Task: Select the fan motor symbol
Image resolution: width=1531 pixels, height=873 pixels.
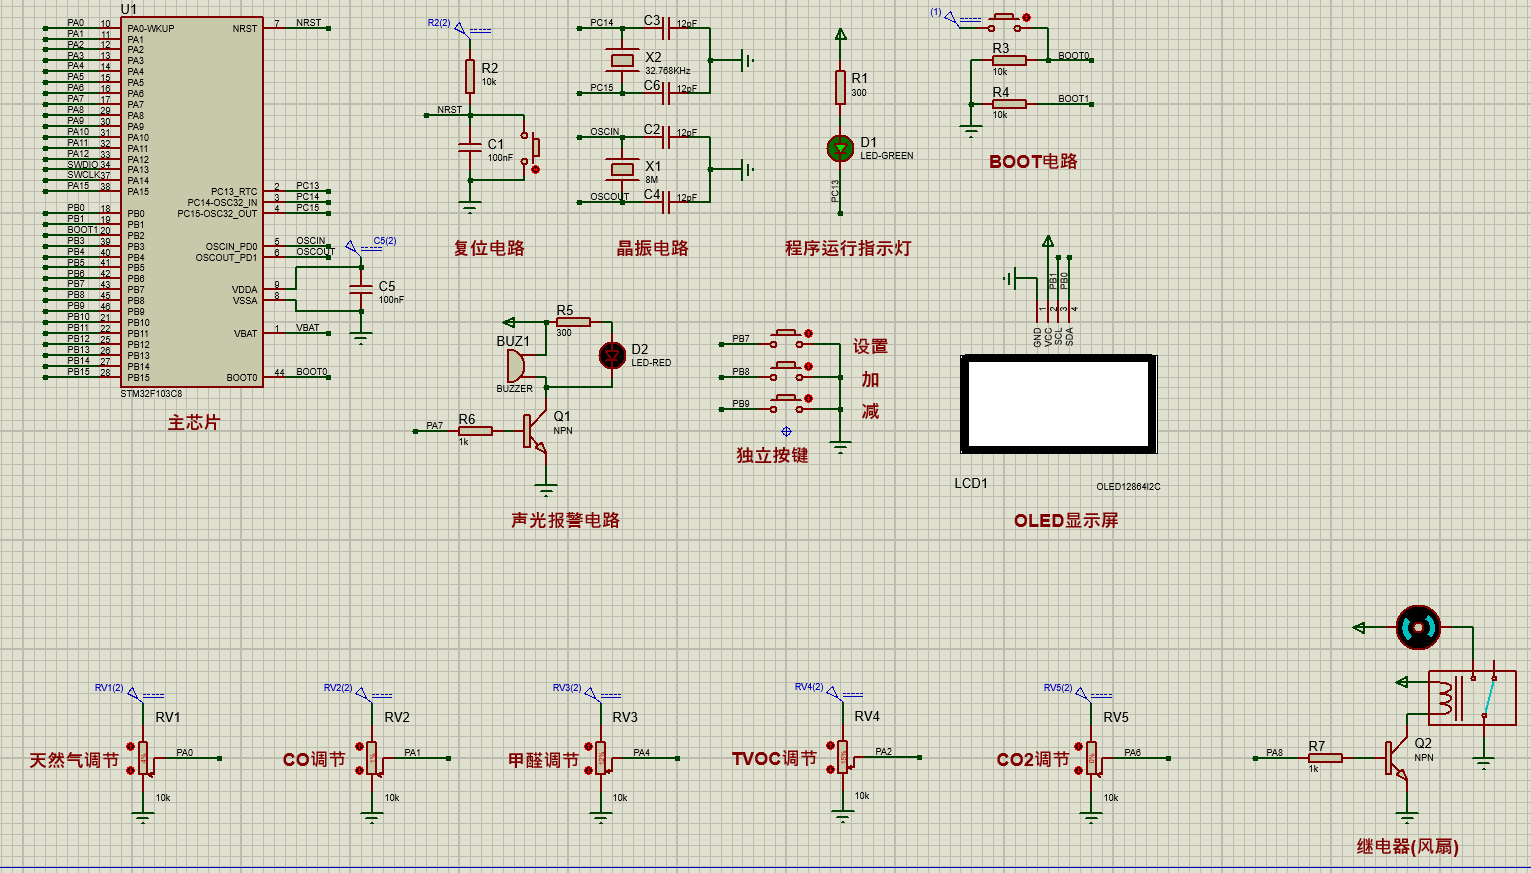Action: pos(1418,627)
